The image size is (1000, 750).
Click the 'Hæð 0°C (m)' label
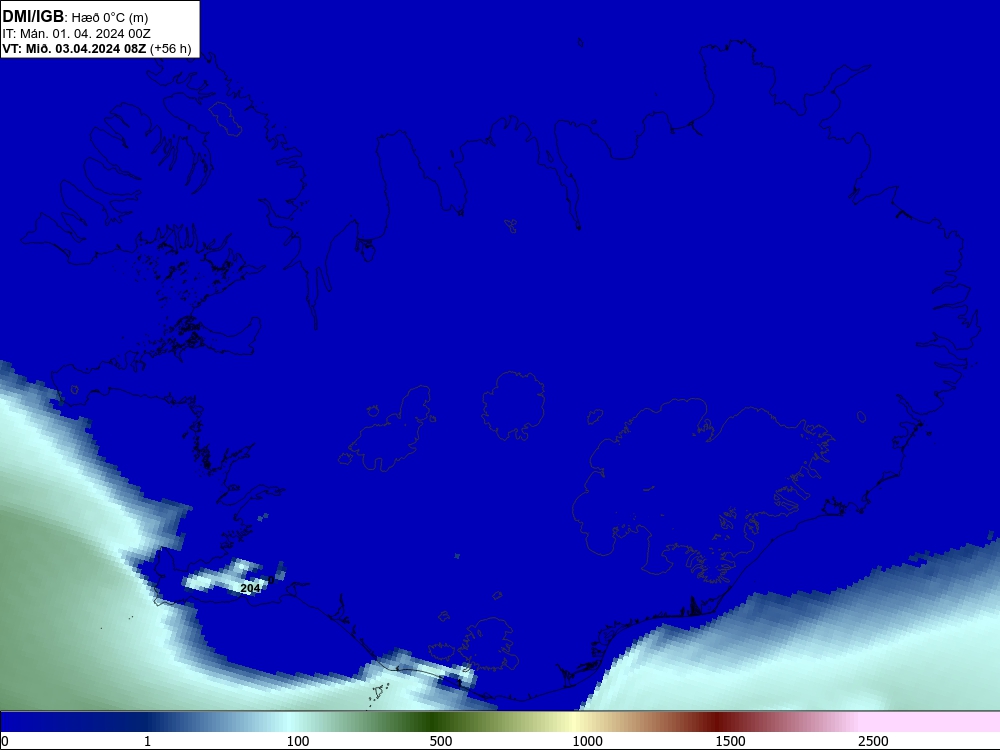(110, 18)
